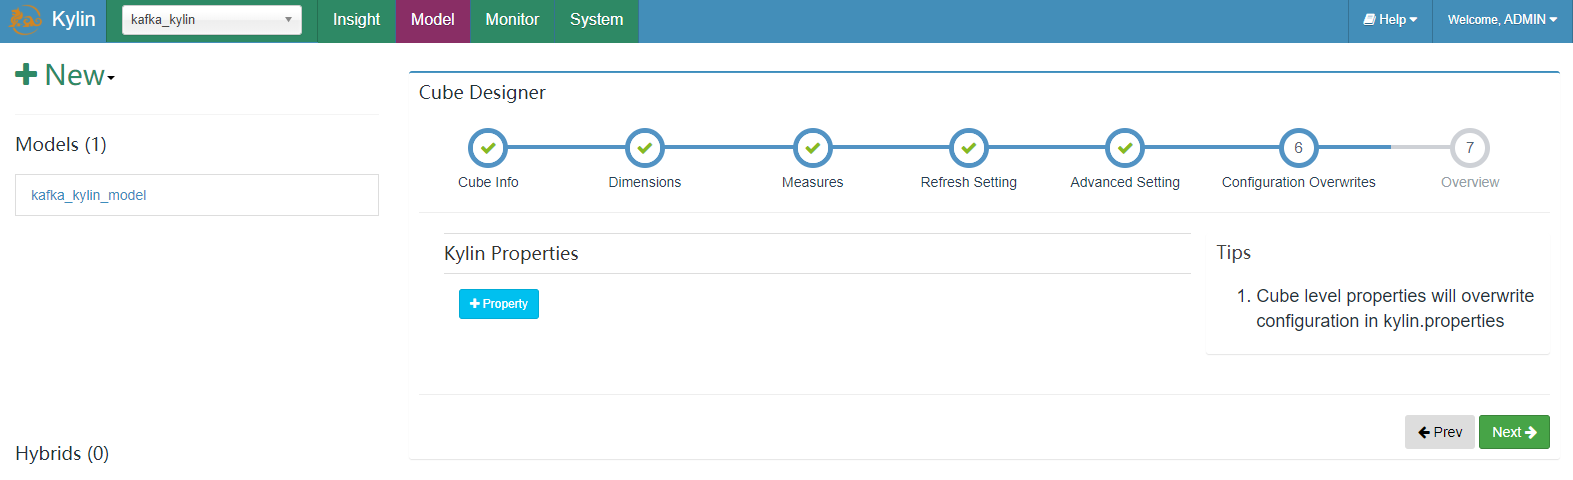Select the kafka_kylin_model entry

tap(89, 195)
